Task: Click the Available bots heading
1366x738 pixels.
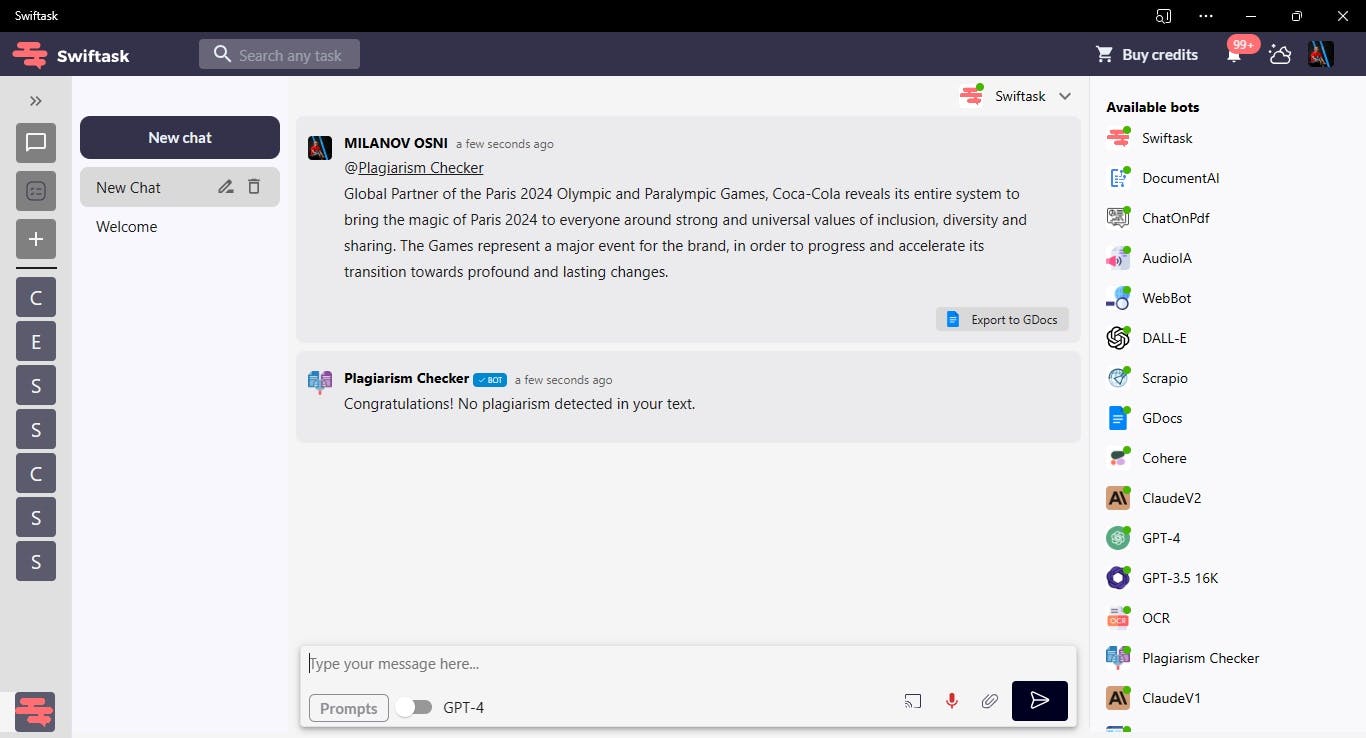Action: [x=1152, y=107]
